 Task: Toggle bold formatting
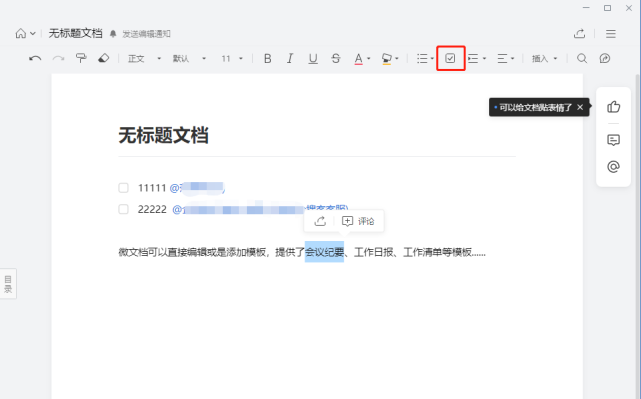click(268, 58)
